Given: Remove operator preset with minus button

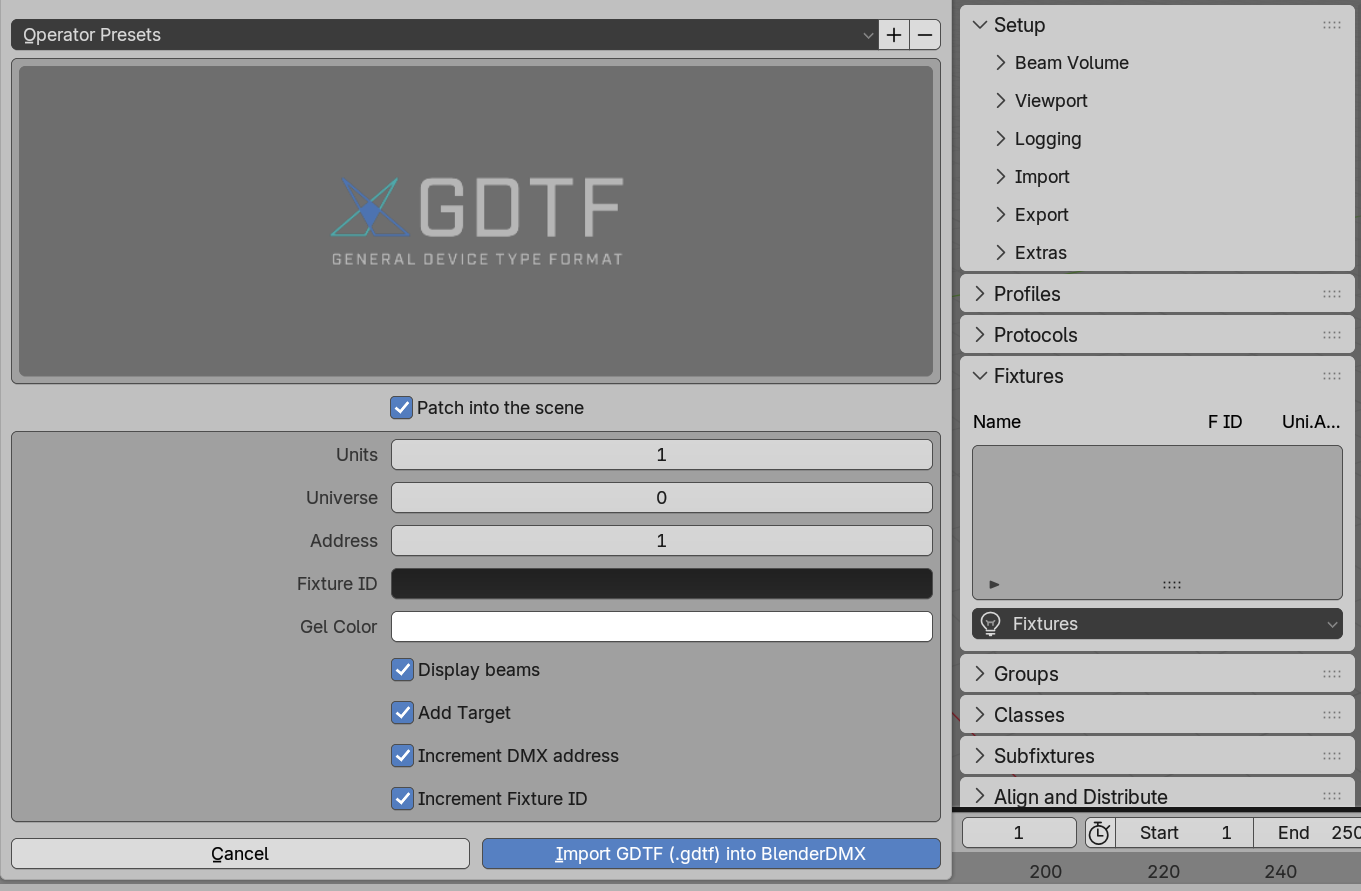Looking at the screenshot, I should coord(925,35).
